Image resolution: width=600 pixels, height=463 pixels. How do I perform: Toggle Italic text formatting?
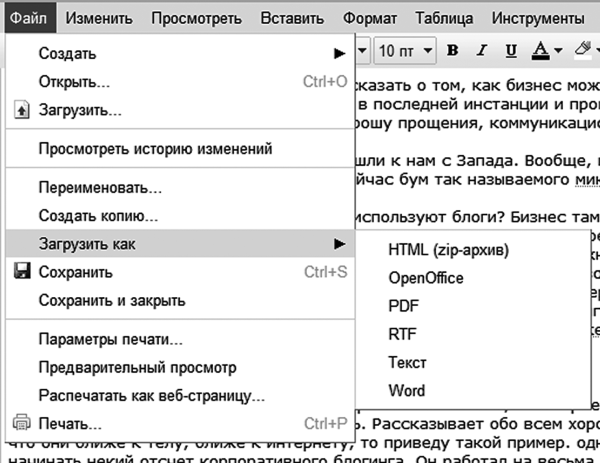482,50
